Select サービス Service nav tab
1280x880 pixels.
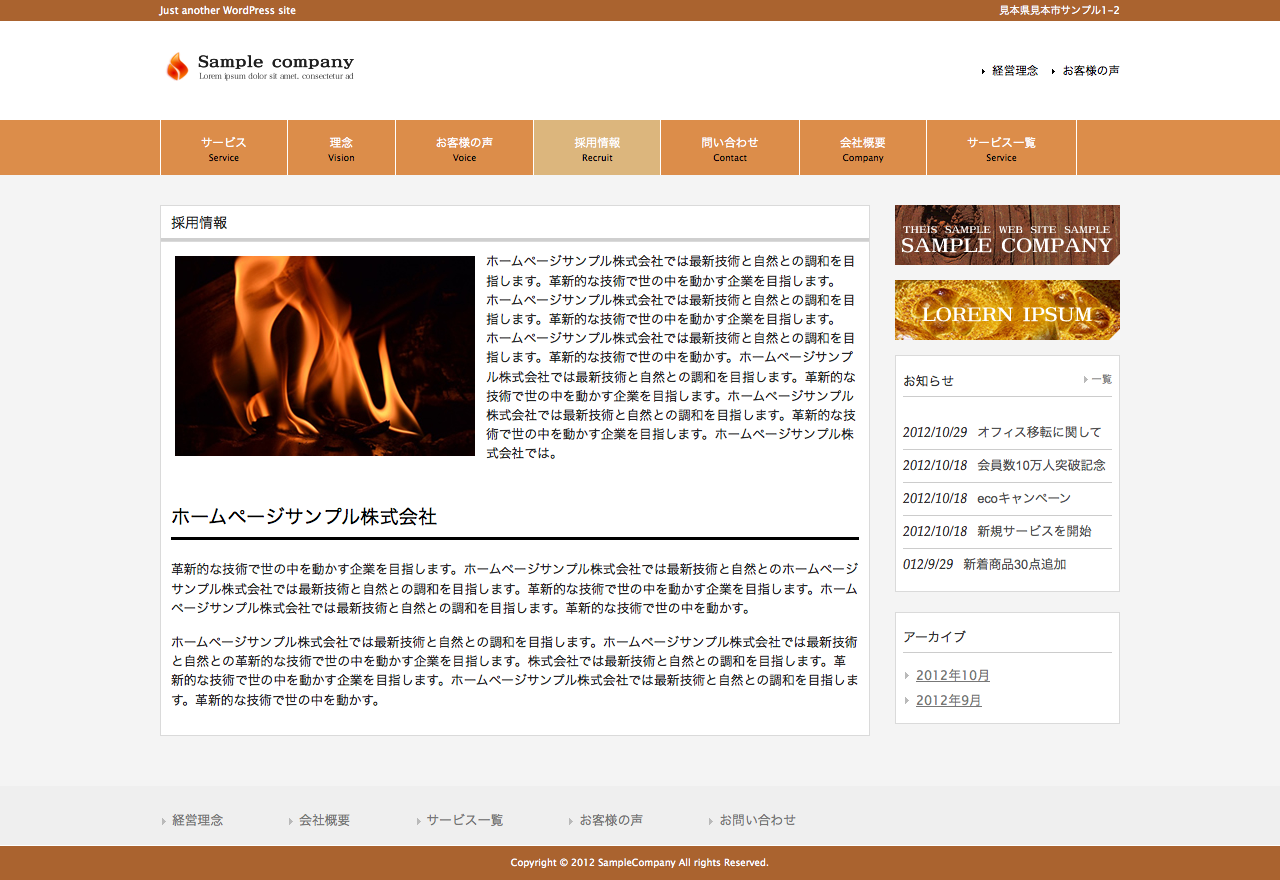[224, 148]
